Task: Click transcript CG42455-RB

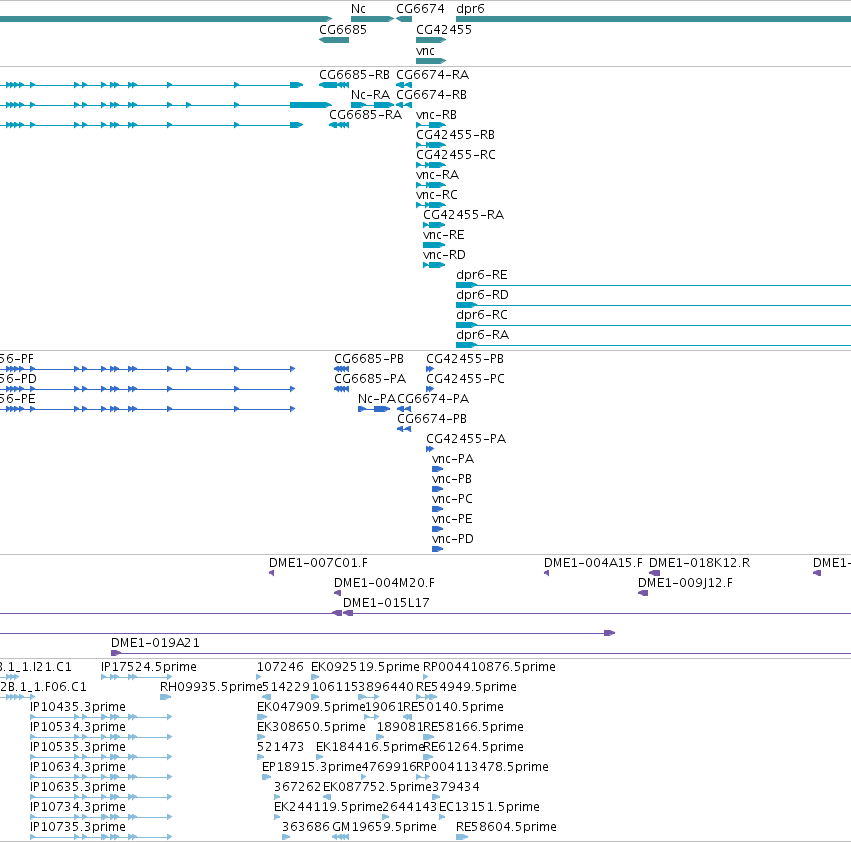Action: pyautogui.click(x=455, y=135)
